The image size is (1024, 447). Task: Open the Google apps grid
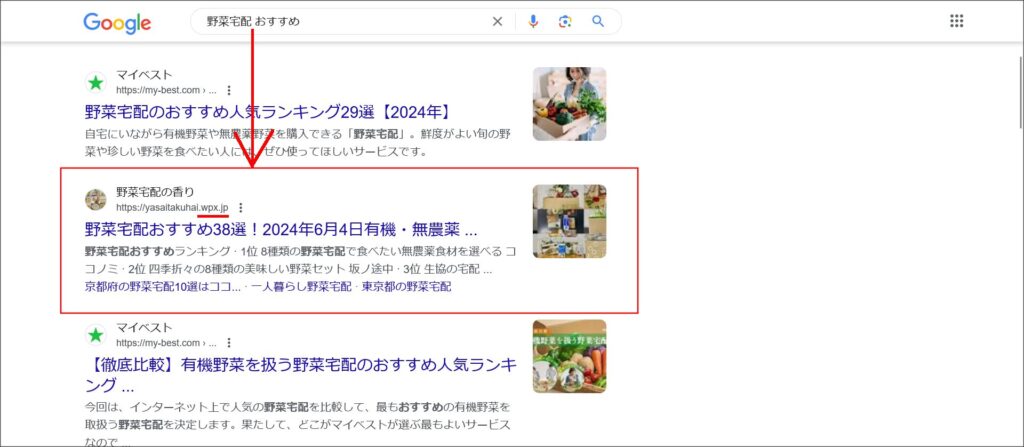[x=956, y=21]
